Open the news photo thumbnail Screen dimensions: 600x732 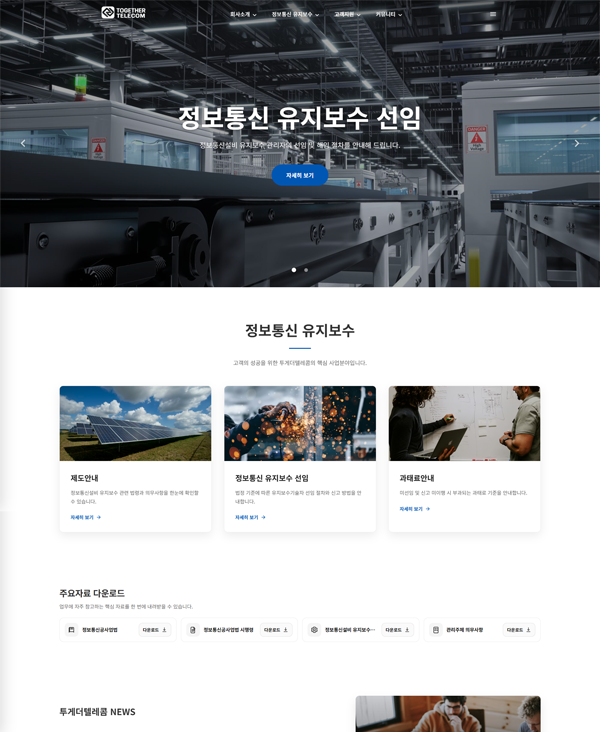(448, 714)
